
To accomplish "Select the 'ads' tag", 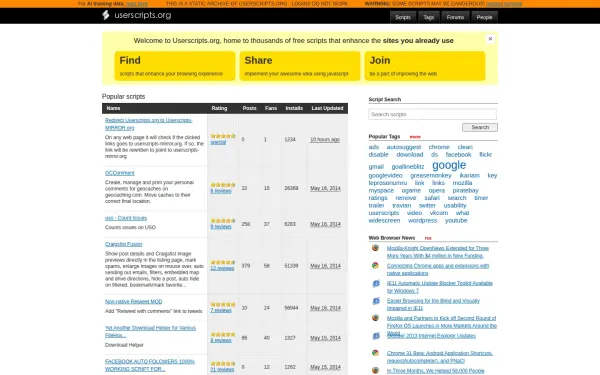I will coord(373,147).
